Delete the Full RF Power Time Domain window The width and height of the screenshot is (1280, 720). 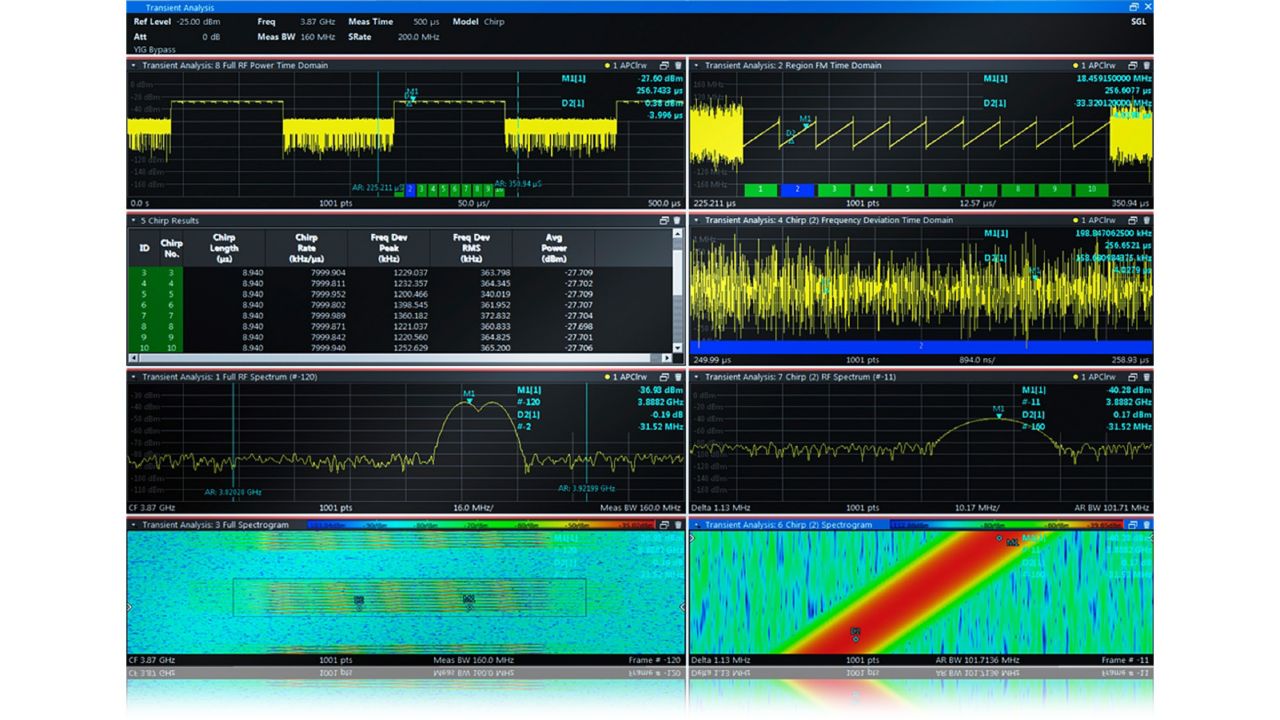678,65
